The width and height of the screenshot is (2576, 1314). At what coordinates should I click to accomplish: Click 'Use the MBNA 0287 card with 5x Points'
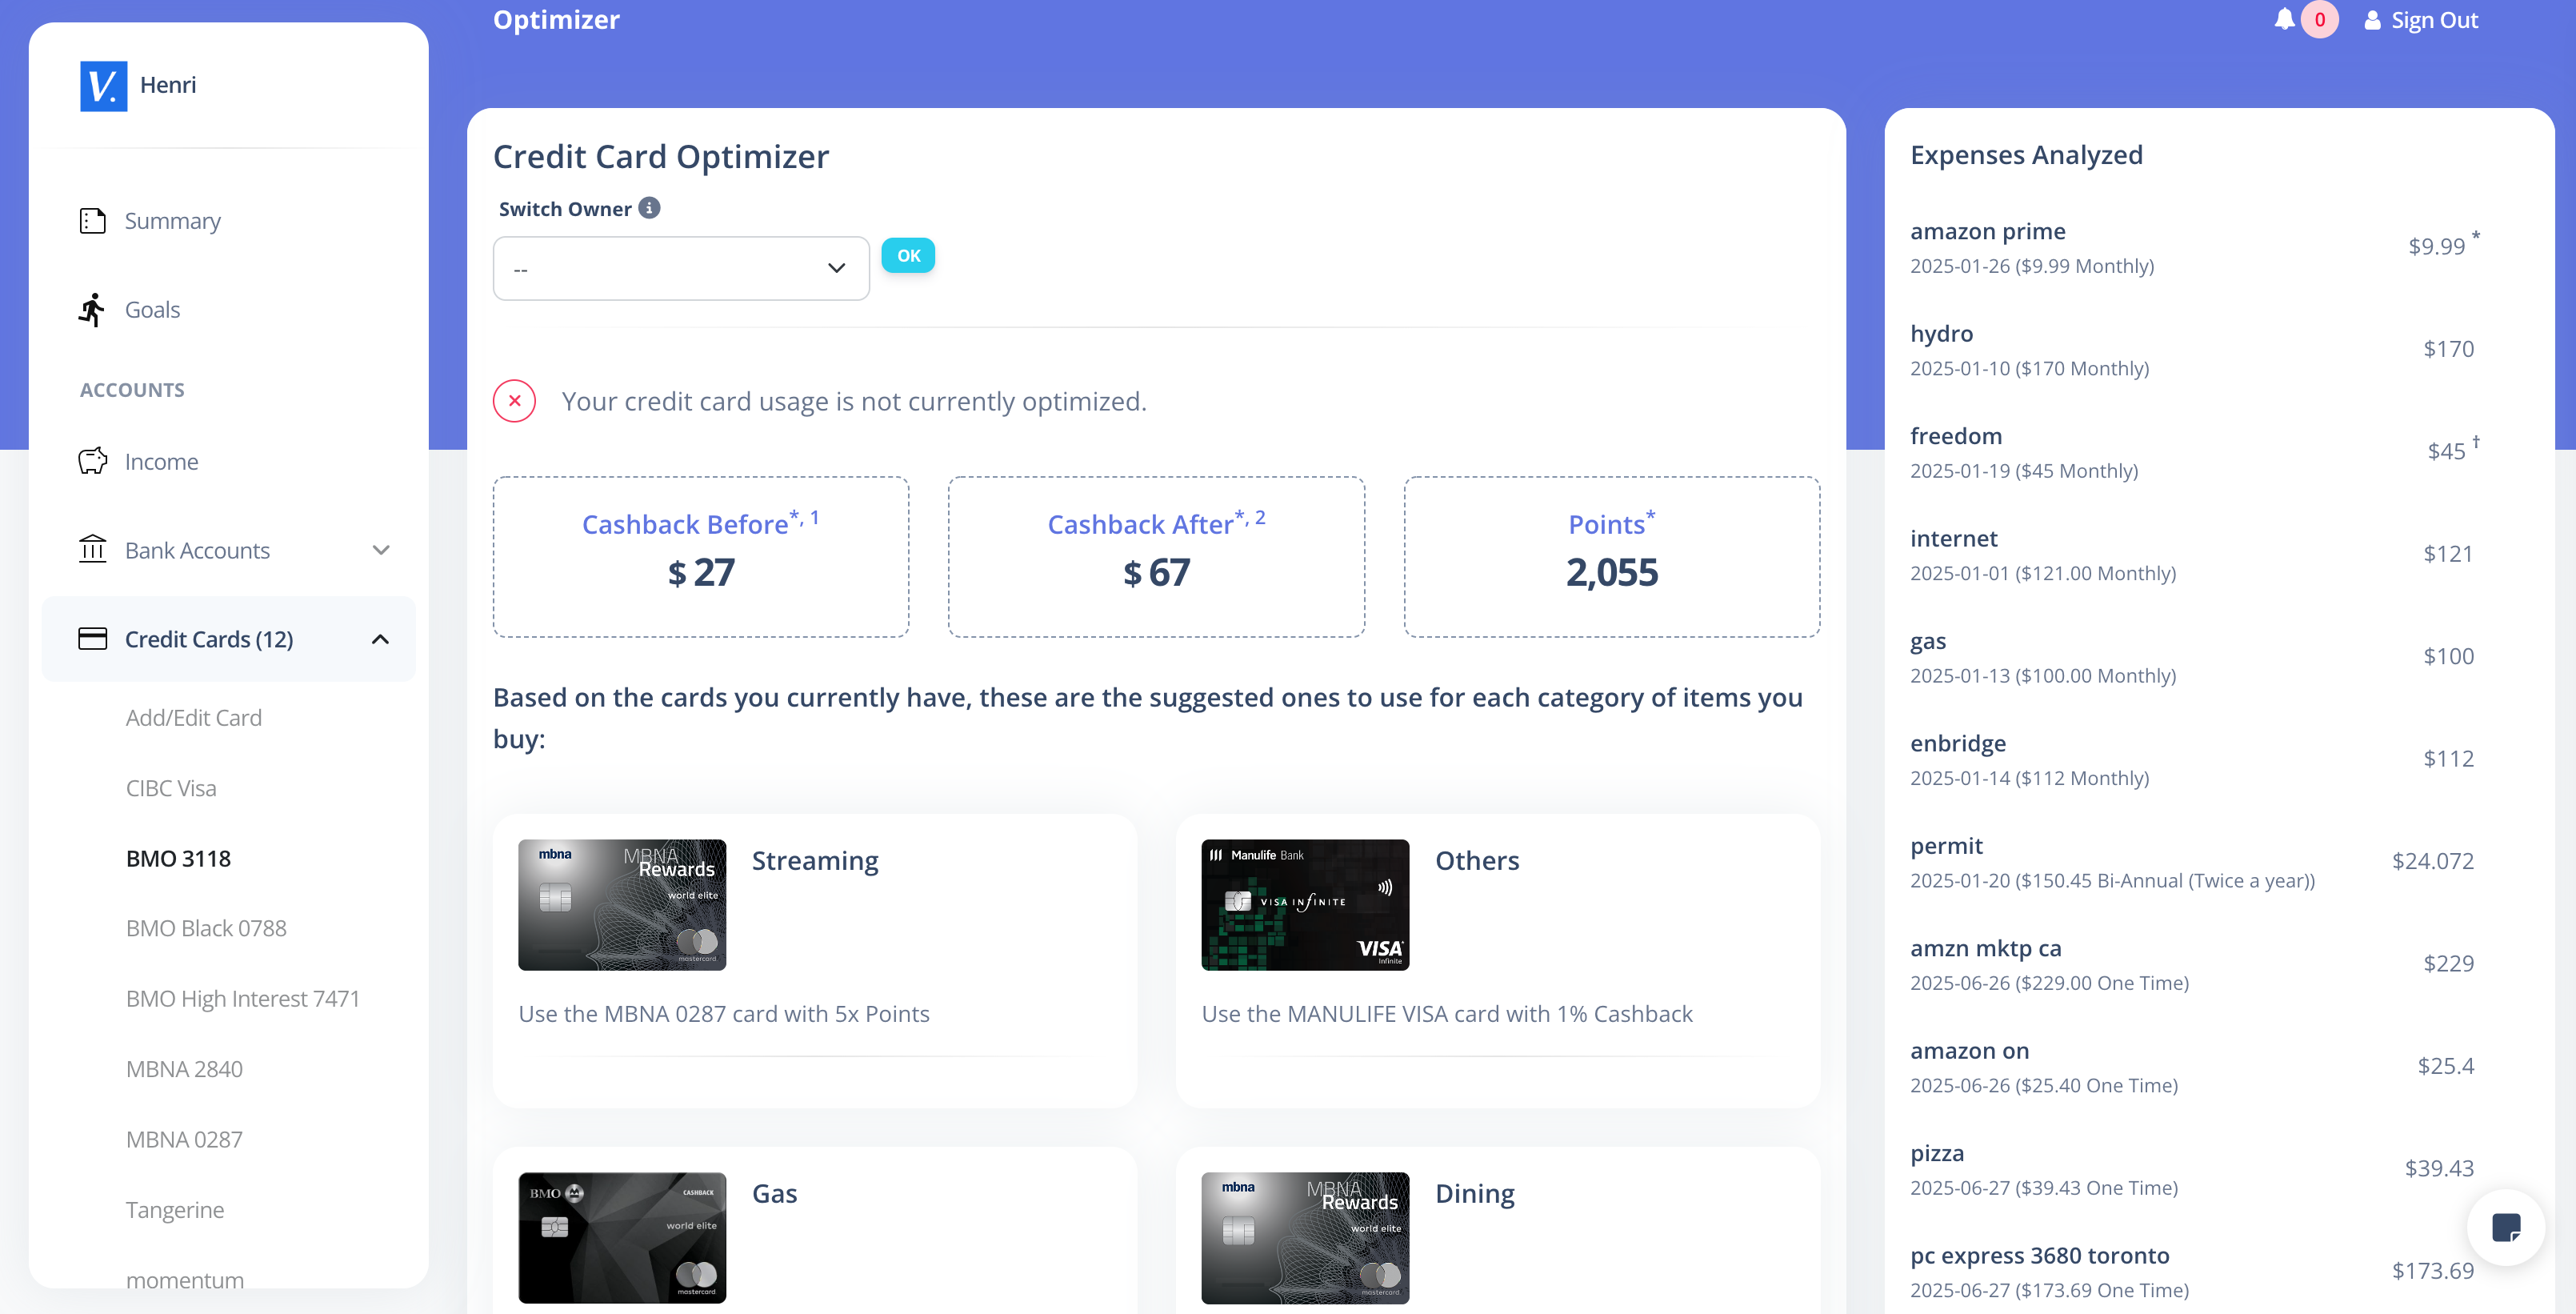click(724, 1014)
